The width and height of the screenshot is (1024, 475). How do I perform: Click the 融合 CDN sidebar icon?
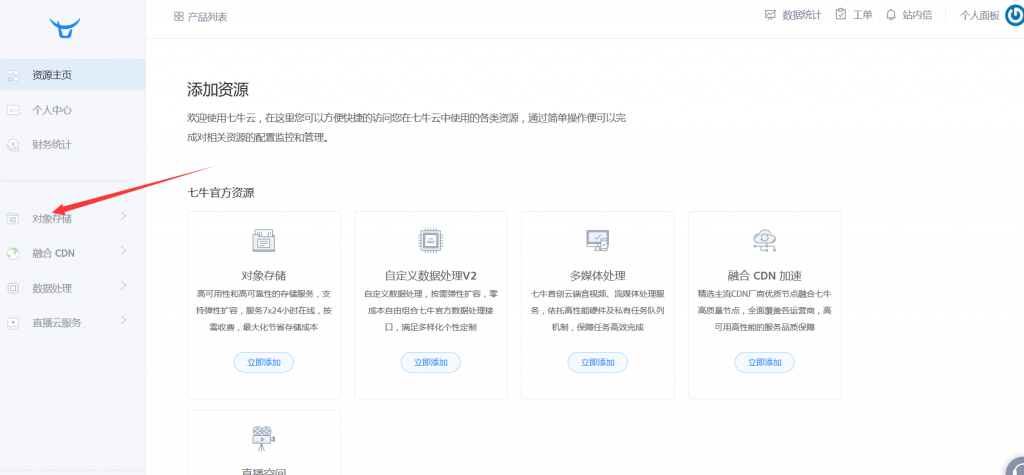13,254
